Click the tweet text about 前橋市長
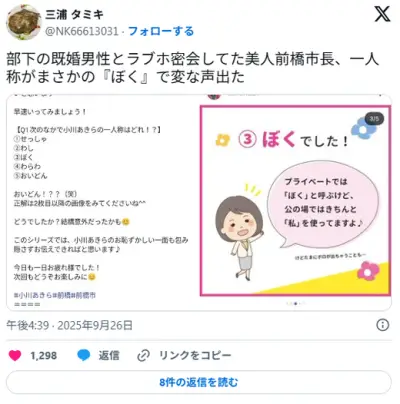Screen dimensions: 400x404 click(x=193, y=68)
